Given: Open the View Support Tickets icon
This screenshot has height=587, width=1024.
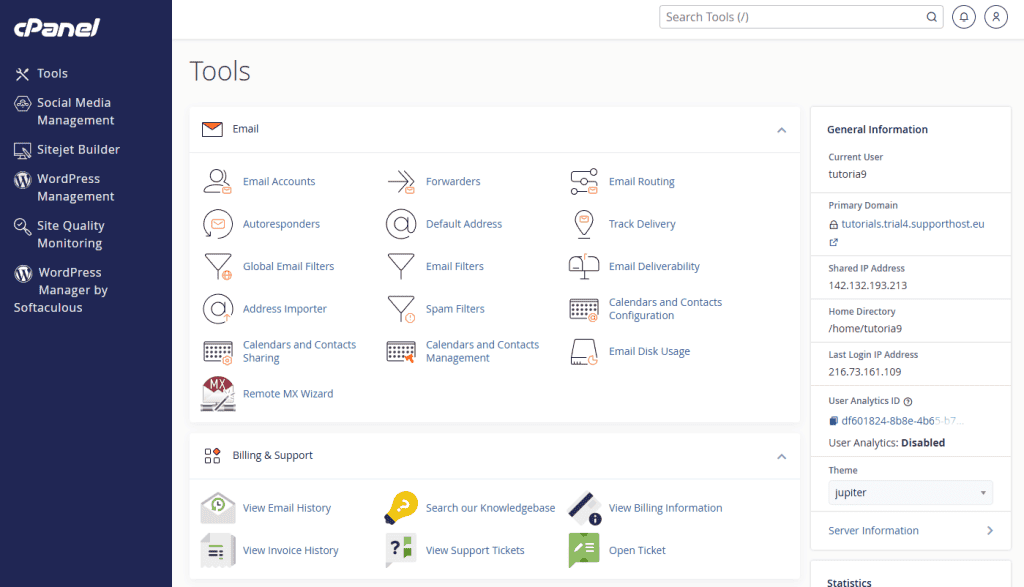Looking at the screenshot, I should pos(401,550).
